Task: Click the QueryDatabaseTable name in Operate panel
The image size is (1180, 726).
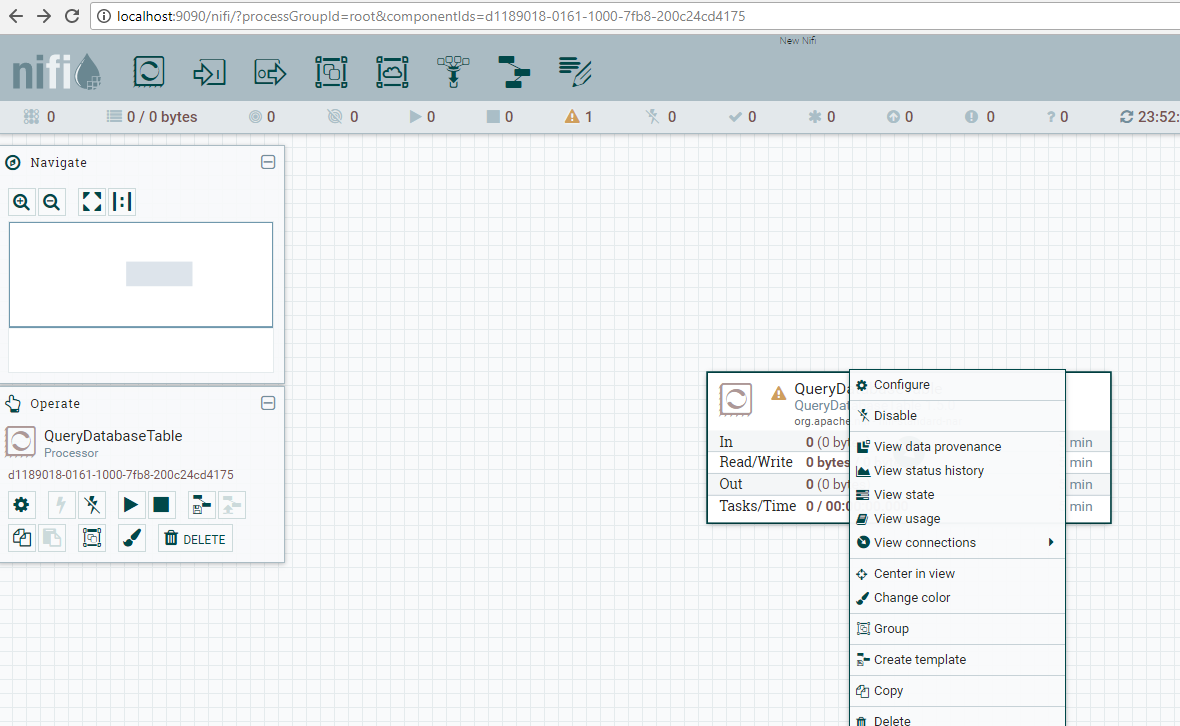Action: 113,436
